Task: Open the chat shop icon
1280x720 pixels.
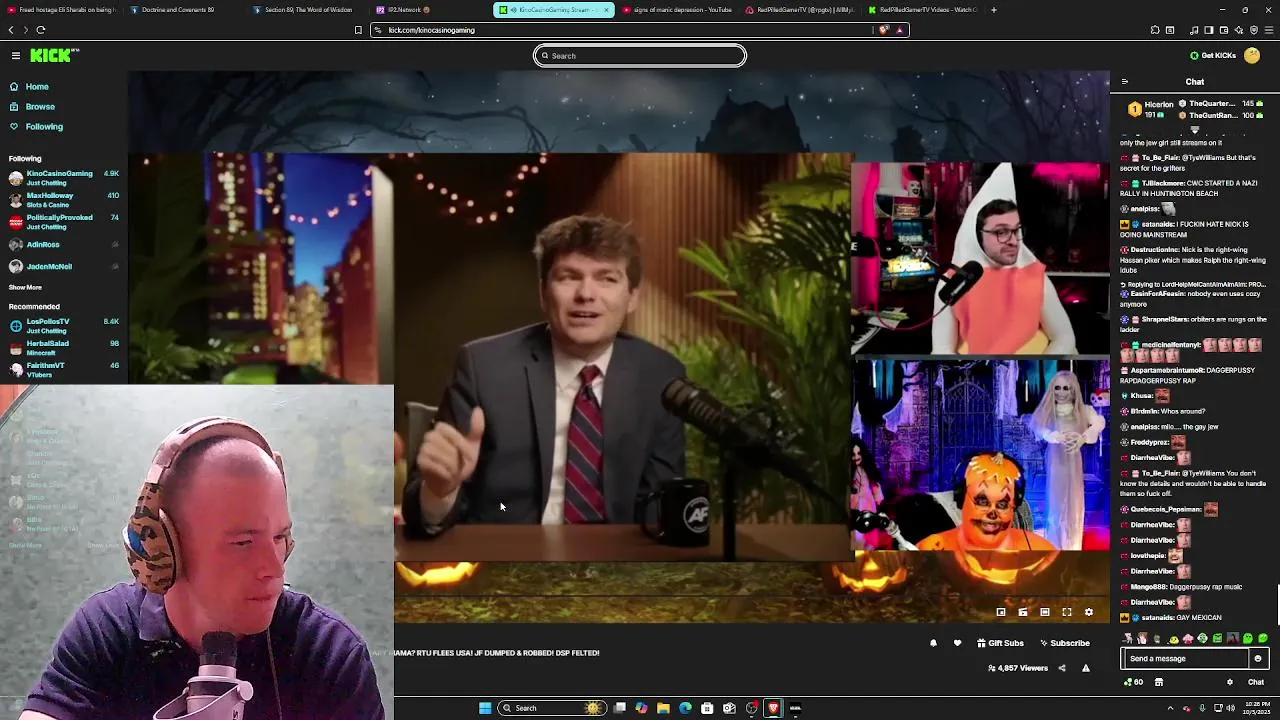Action: pos(1159,682)
